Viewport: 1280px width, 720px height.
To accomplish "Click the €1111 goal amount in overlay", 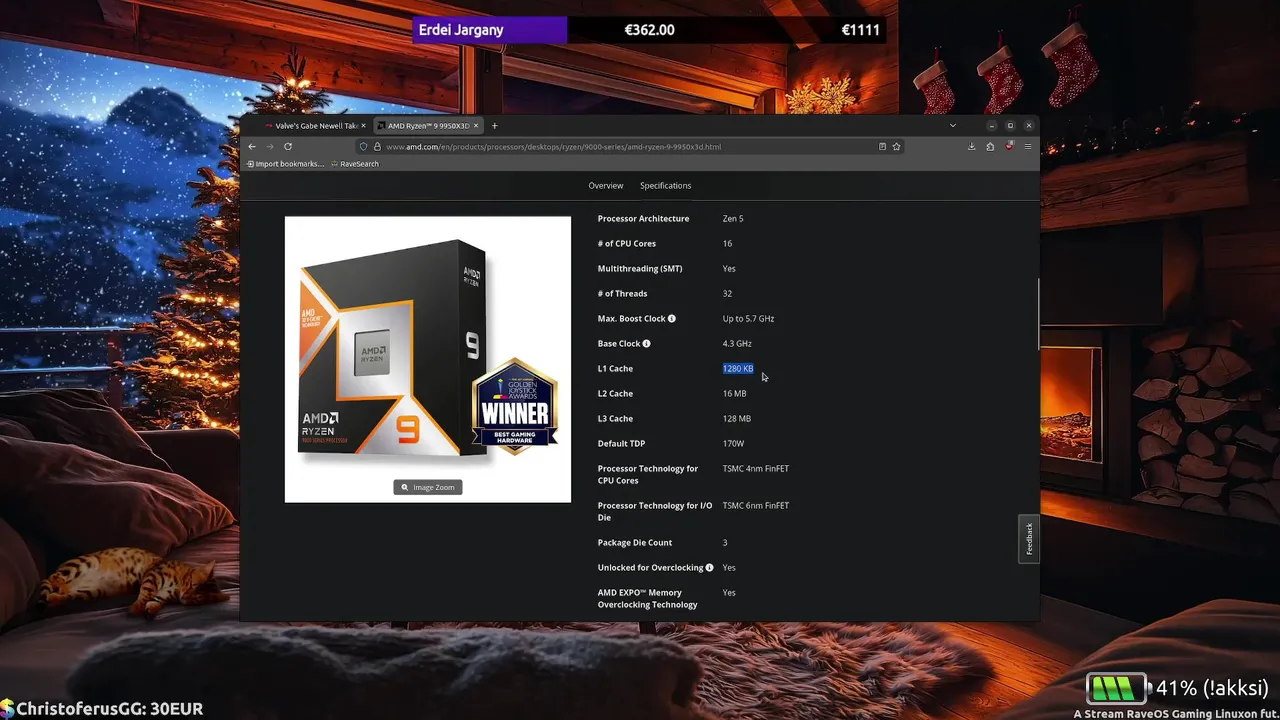I will [x=860, y=30].
